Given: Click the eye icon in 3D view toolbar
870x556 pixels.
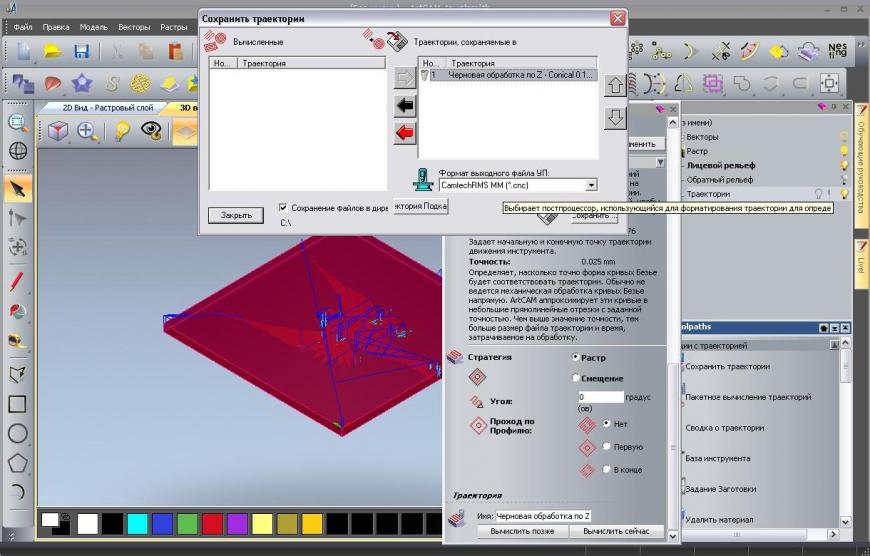Looking at the screenshot, I should pos(151,131).
